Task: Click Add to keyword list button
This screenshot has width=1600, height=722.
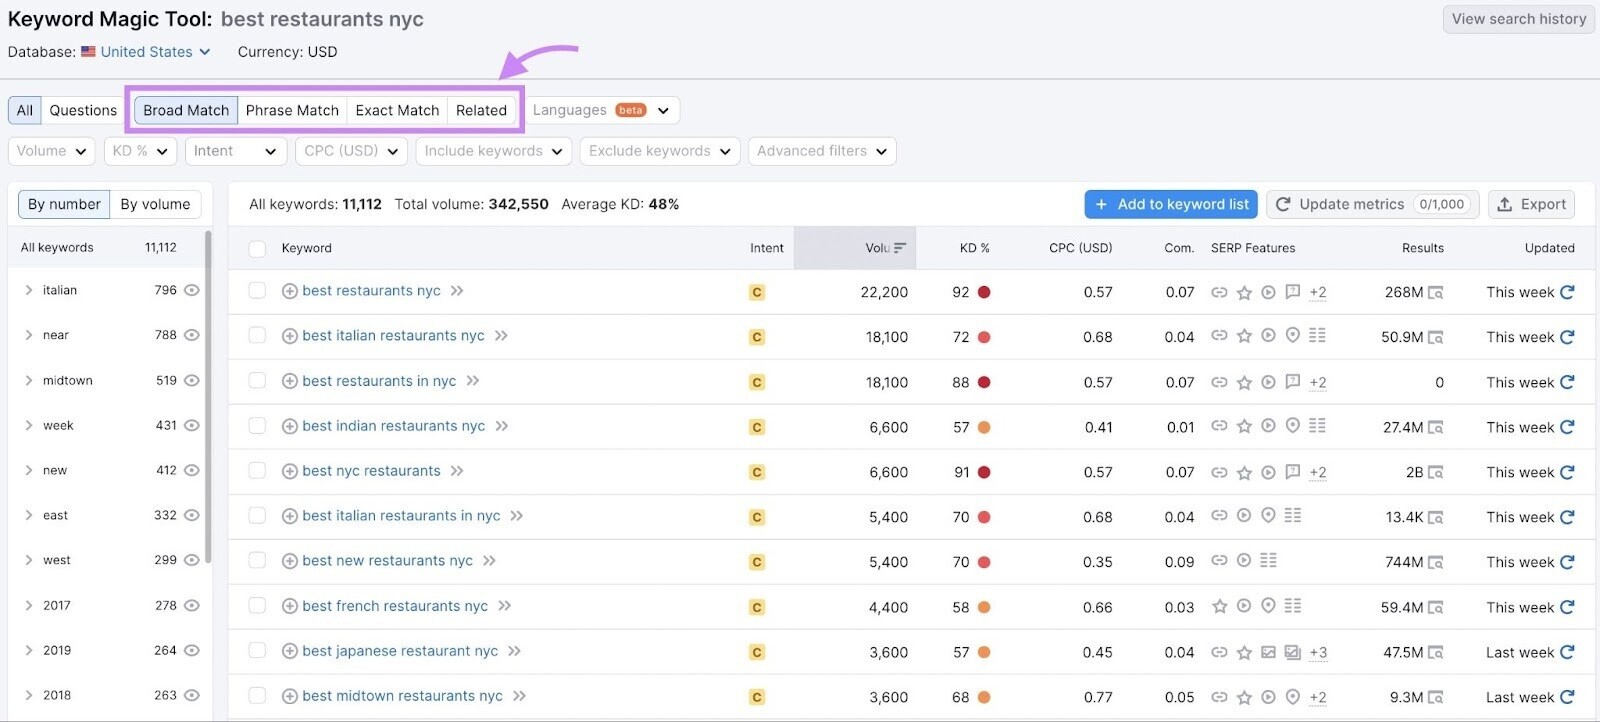Action: tap(1171, 204)
